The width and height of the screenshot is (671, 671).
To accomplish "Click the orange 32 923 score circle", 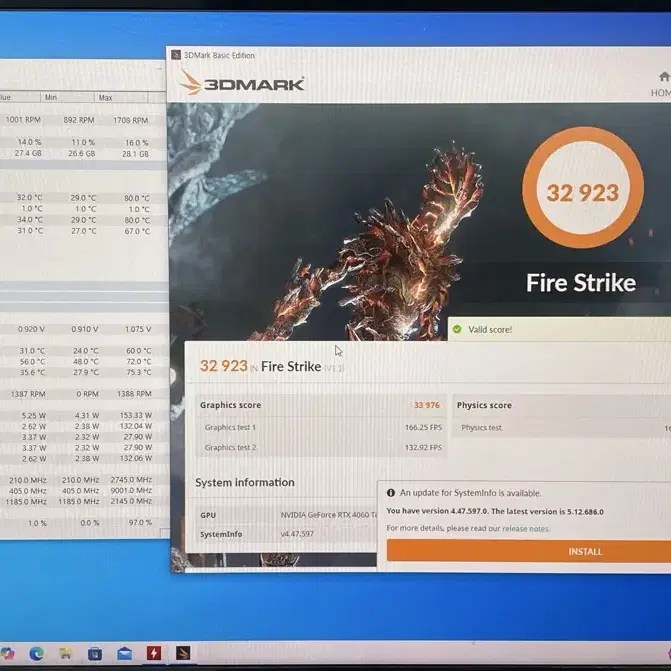I will pyautogui.click(x=583, y=187).
